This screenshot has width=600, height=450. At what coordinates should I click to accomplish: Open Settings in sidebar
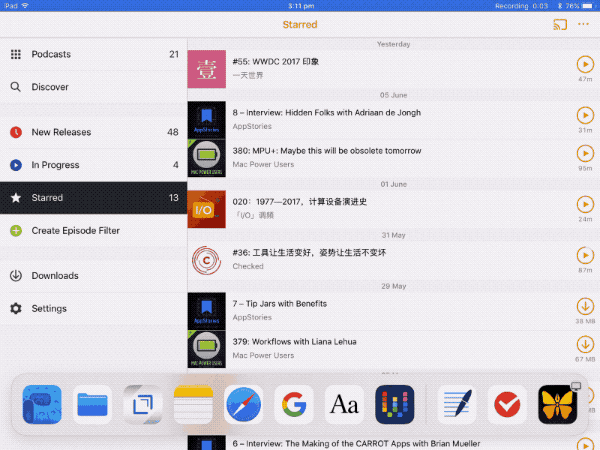(x=93, y=308)
